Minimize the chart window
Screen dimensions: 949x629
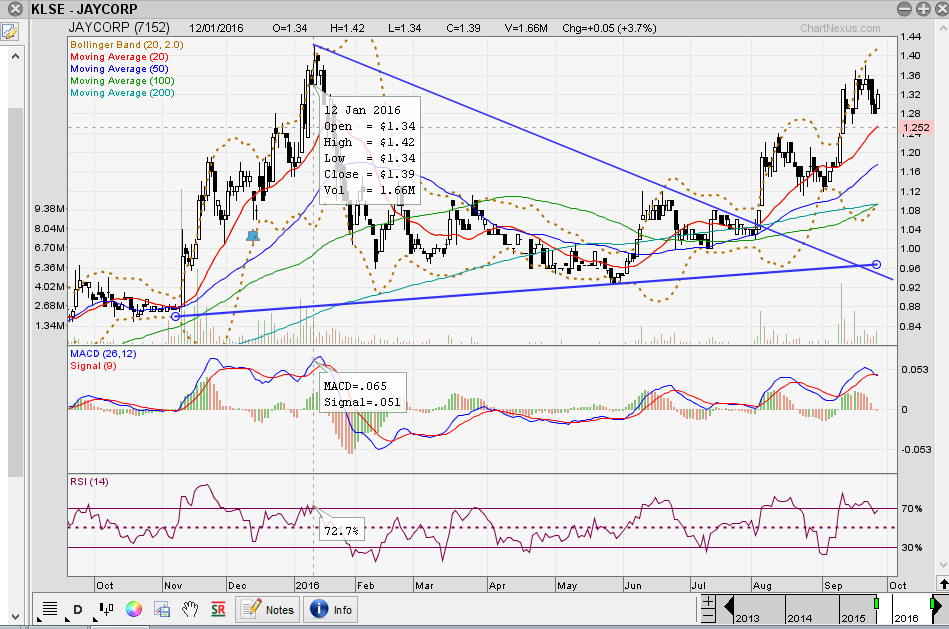[x=904, y=9]
